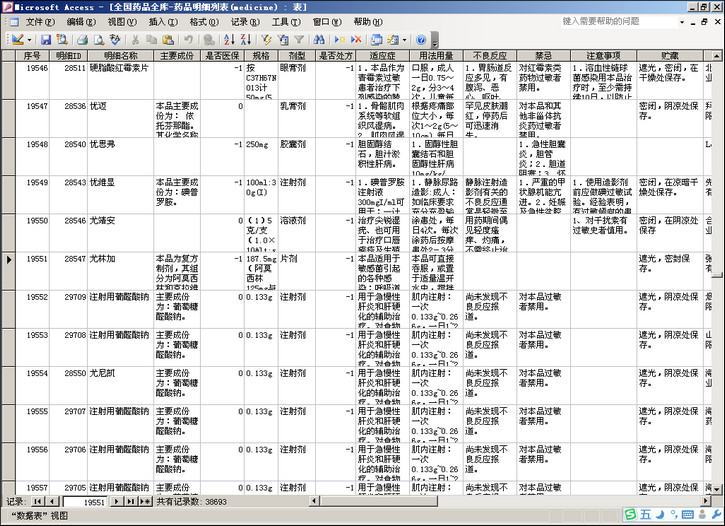Screen dimensions: 725x526
Task: Select row 19551 using its row selector
Action: 9,271
